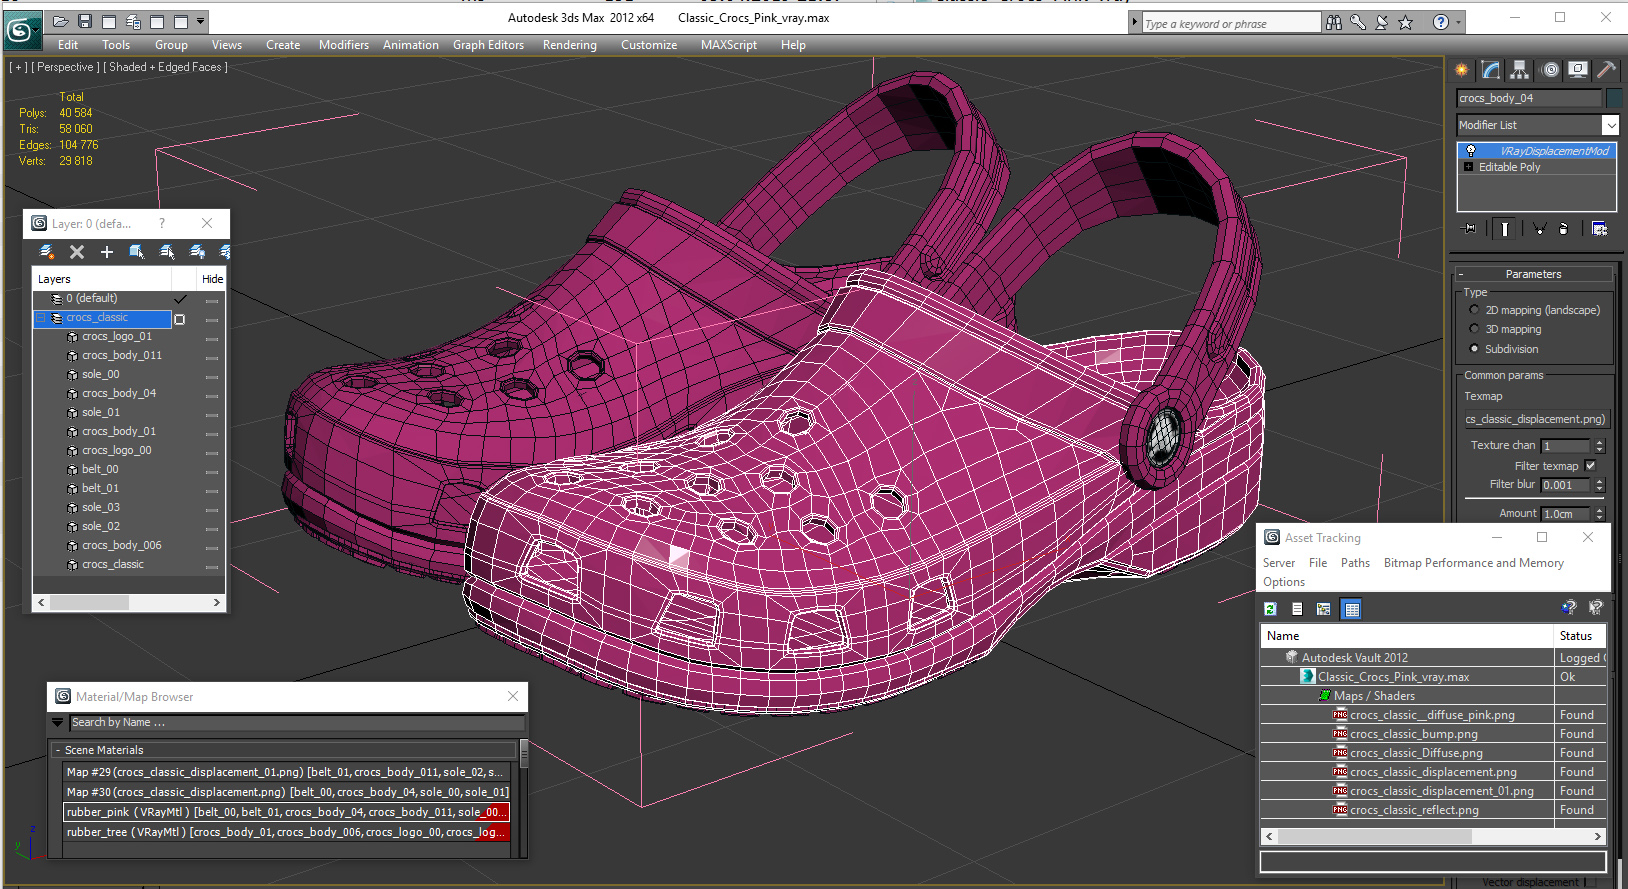Open the Utilities hammer panel tab
The width and height of the screenshot is (1628, 889).
pyautogui.click(x=1606, y=70)
